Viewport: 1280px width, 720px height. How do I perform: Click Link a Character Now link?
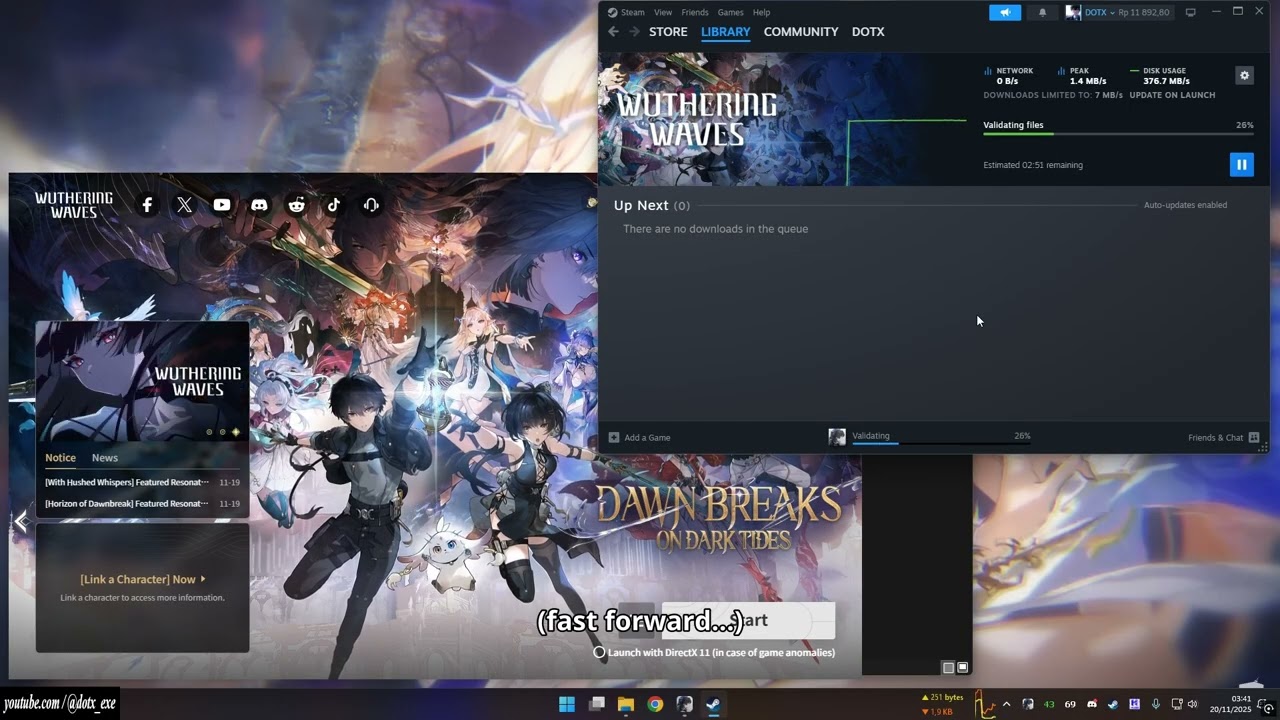click(x=142, y=579)
